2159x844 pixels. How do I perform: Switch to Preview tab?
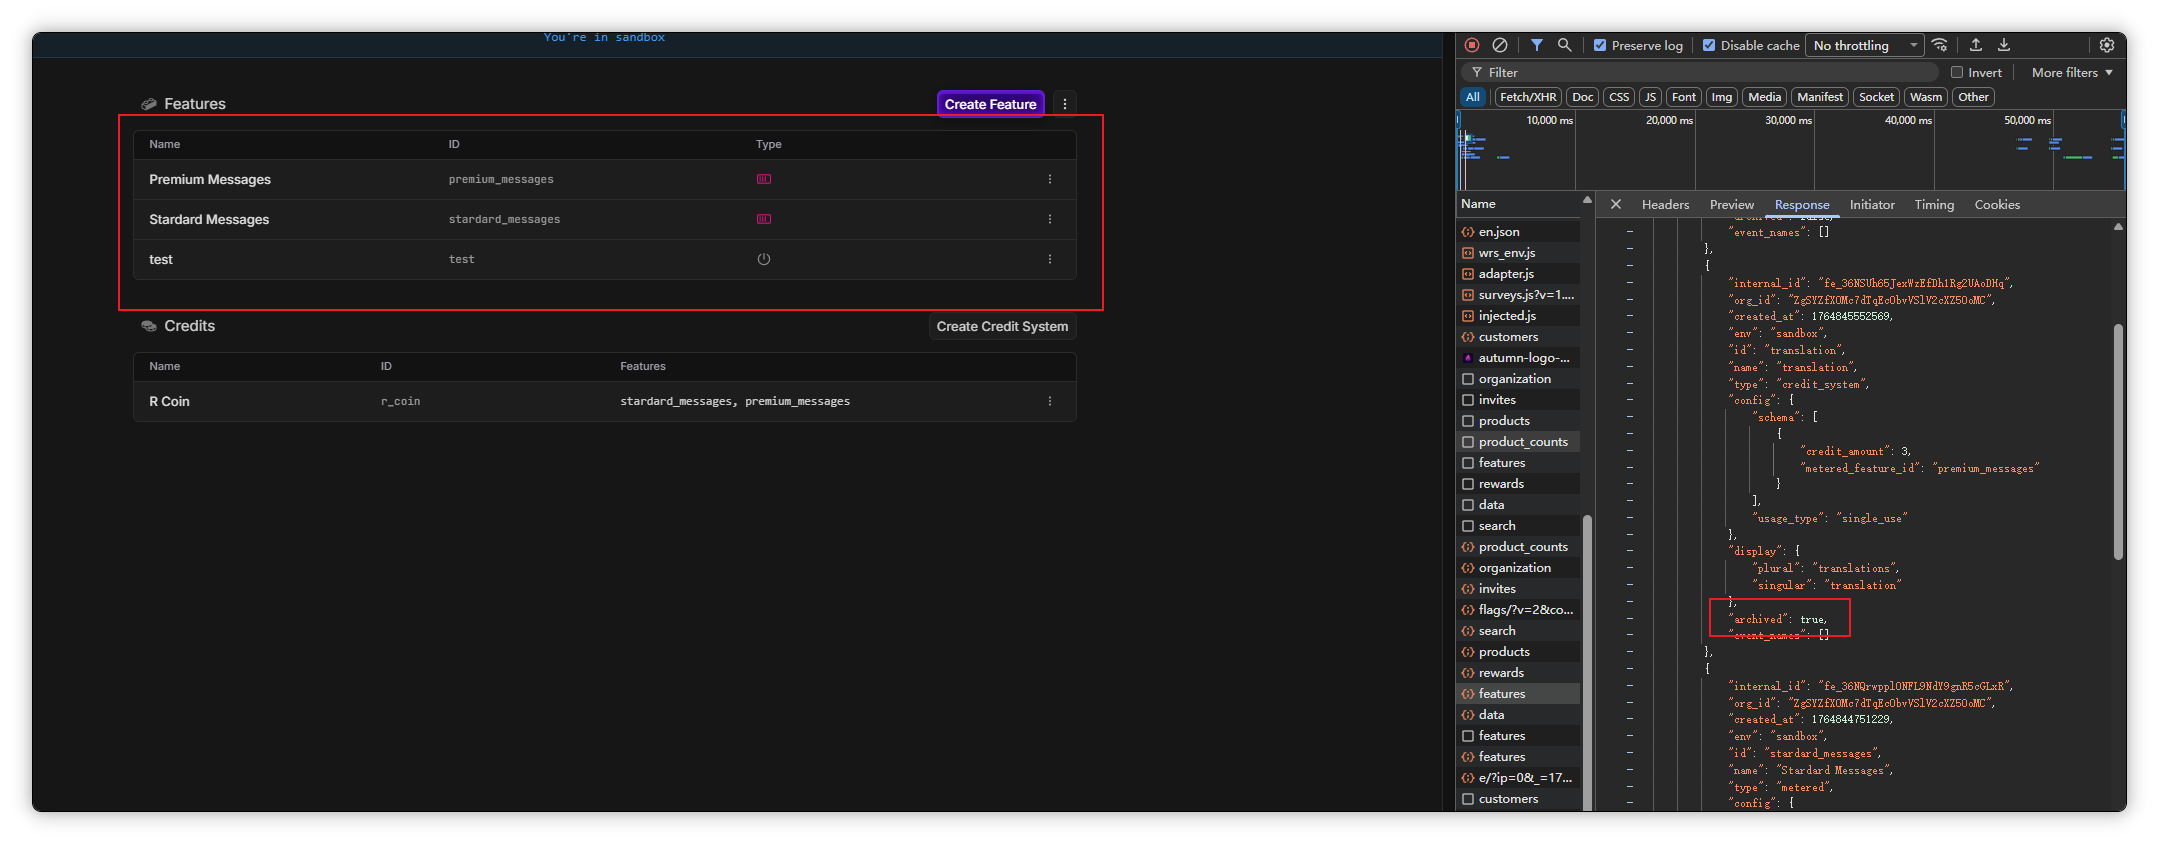pos(1731,204)
